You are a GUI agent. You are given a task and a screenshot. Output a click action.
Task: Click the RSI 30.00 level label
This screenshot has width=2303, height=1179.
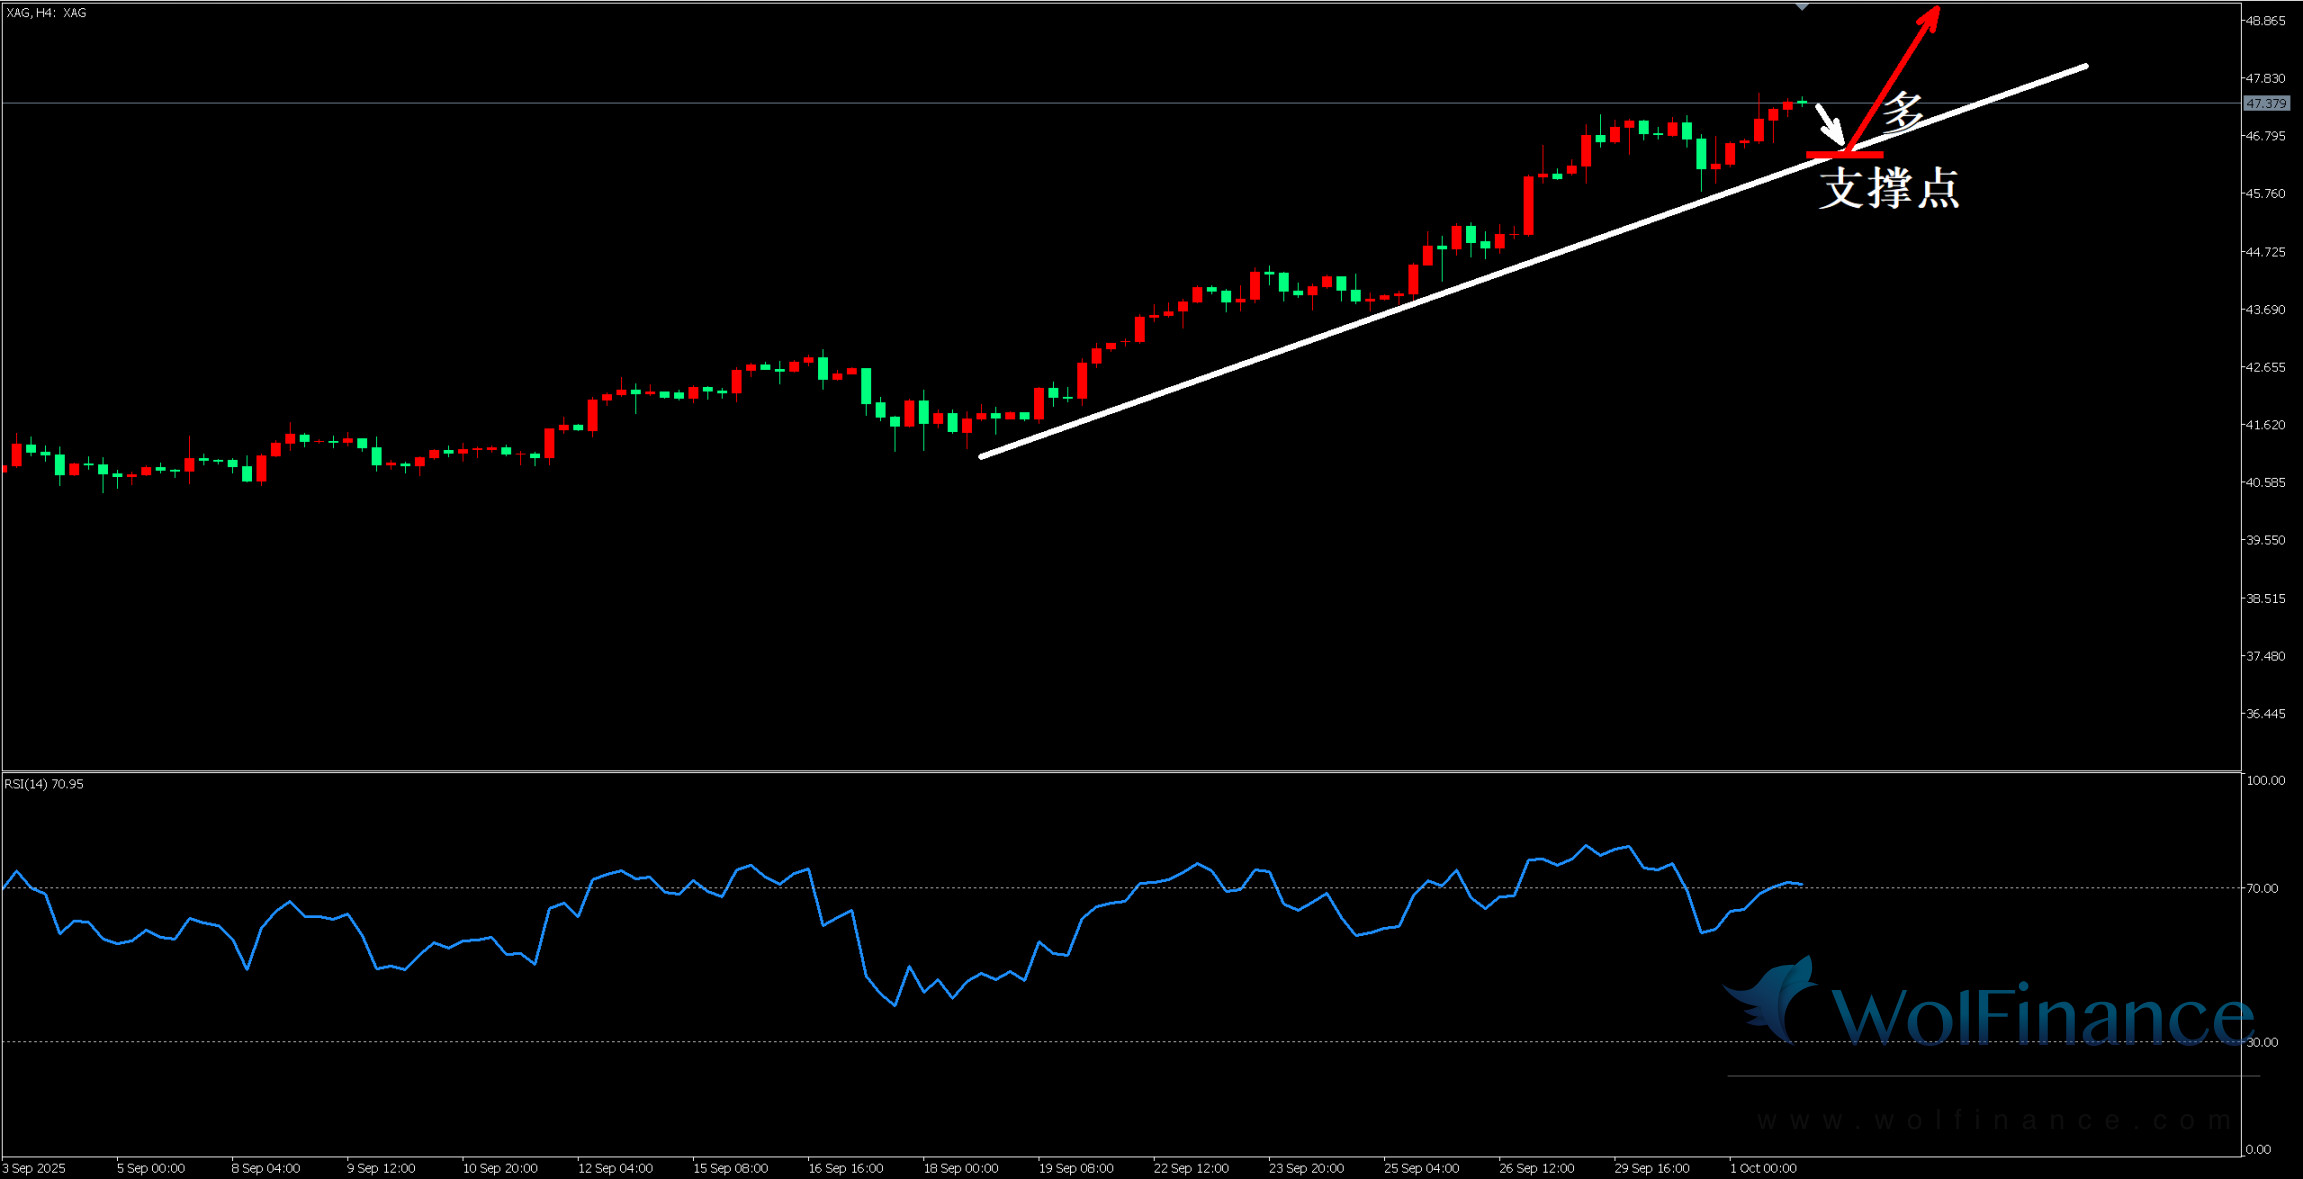(x=2262, y=1042)
